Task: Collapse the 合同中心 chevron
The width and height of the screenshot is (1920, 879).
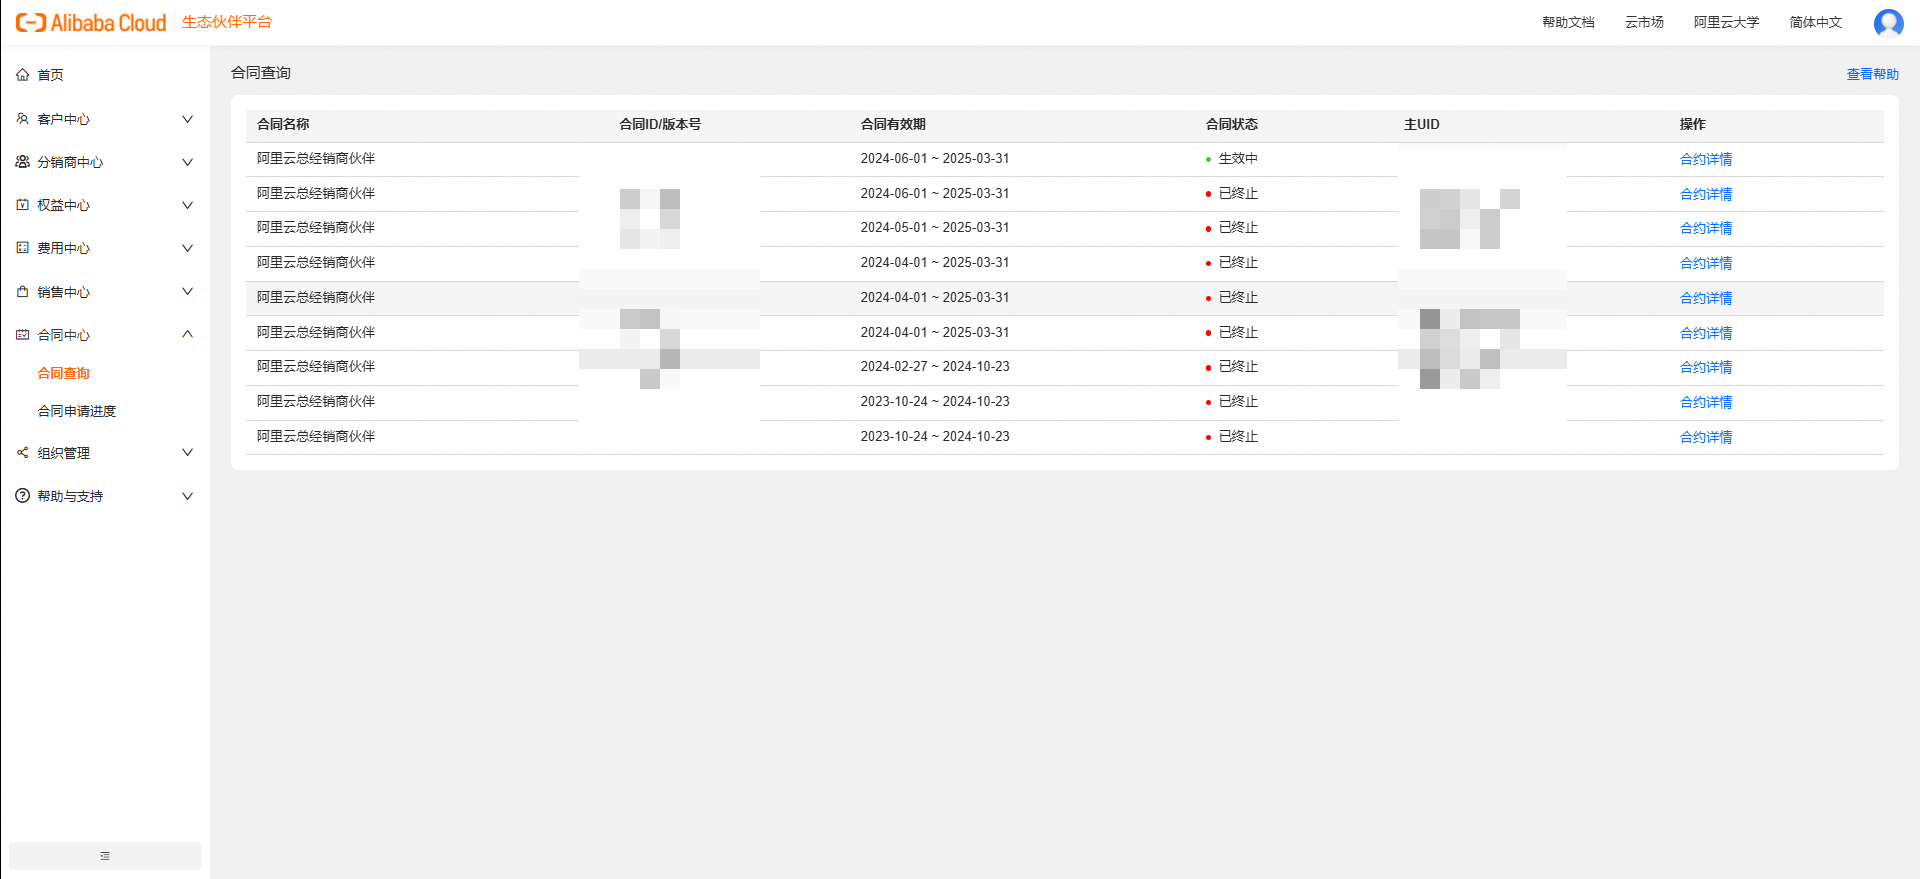Action: pos(187,334)
